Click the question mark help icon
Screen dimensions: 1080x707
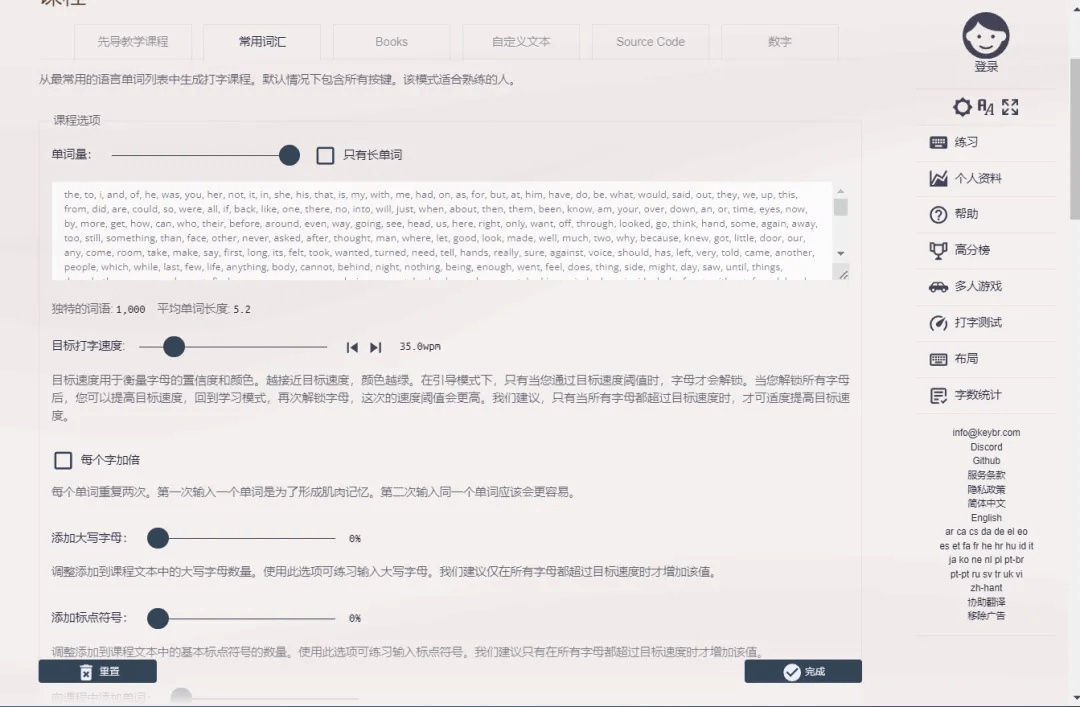(x=938, y=215)
